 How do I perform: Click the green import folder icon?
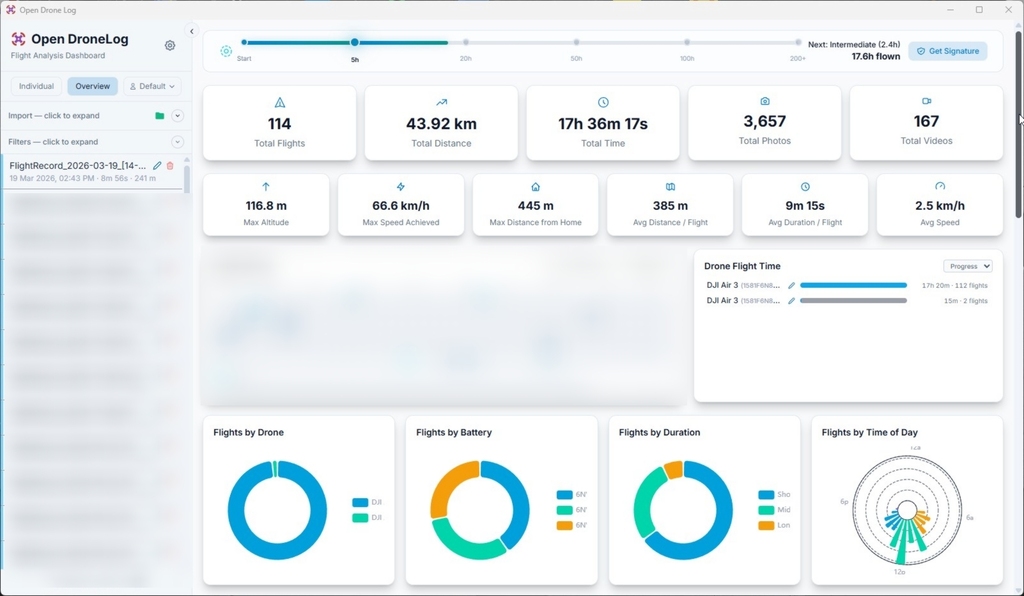(x=160, y=116)
